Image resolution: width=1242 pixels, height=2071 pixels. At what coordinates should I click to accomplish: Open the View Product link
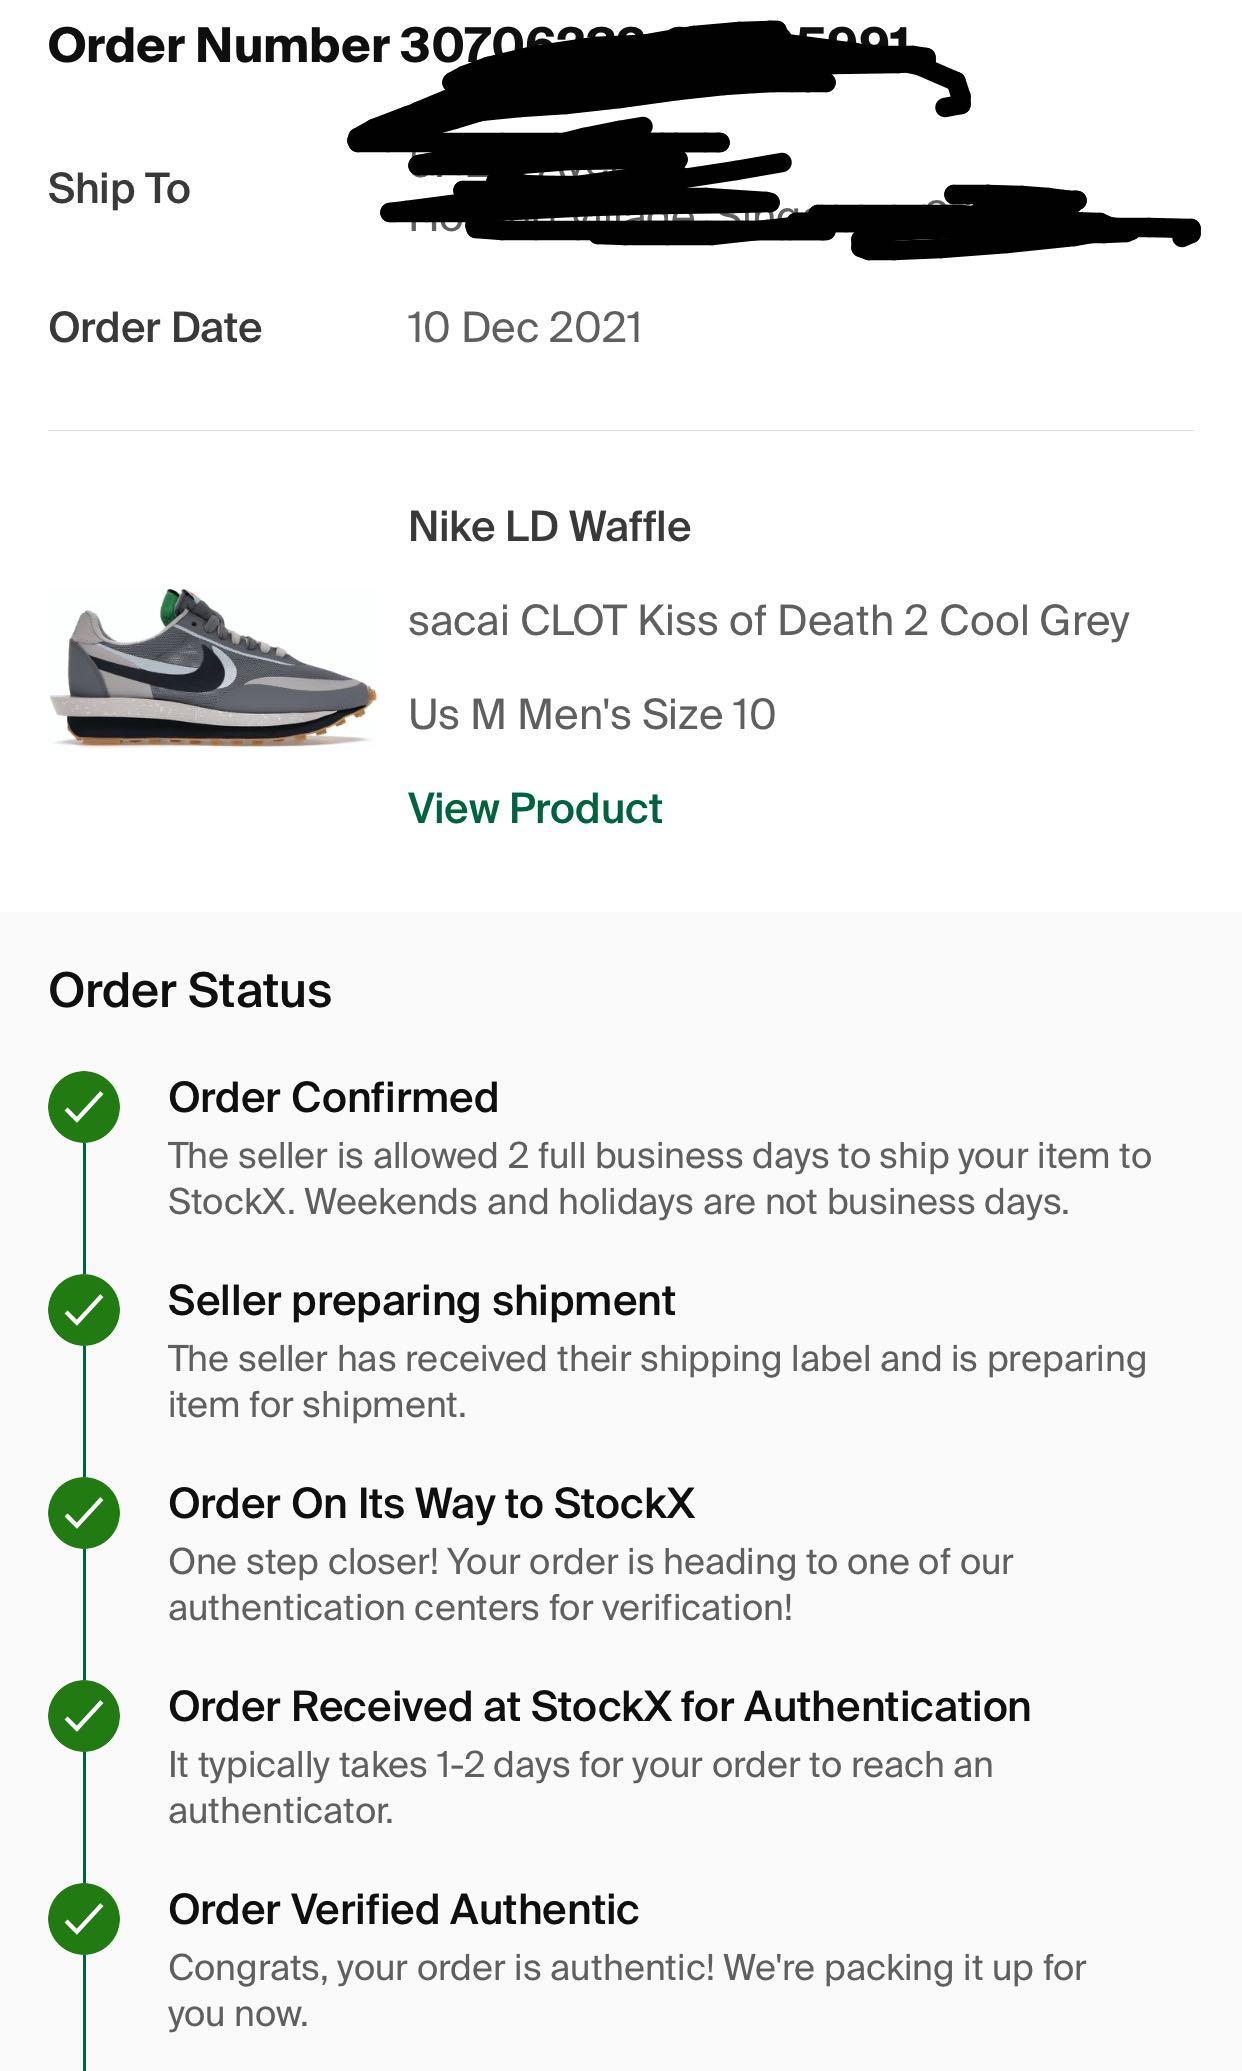pyautogui.click(x=534, y=807)
